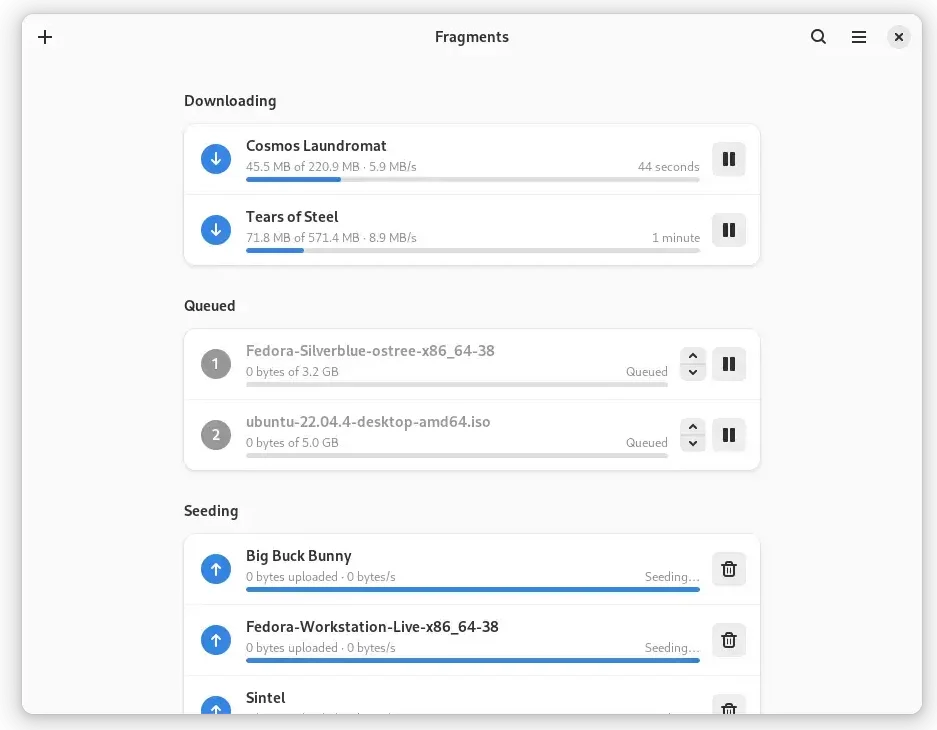Click the ubuntu-22.04.4 empty progress bar

(x=457, y=455)
